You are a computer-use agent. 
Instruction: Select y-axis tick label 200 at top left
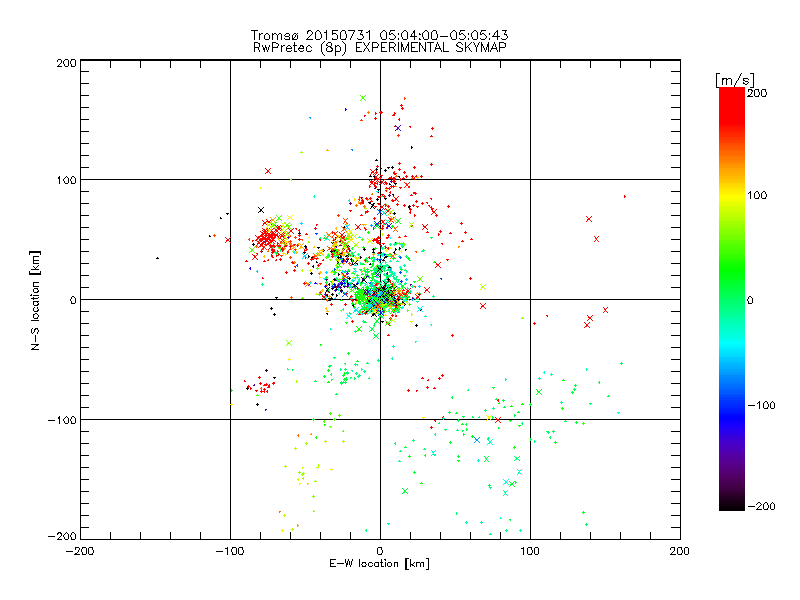pyautogui.click(x=66, y=63)
